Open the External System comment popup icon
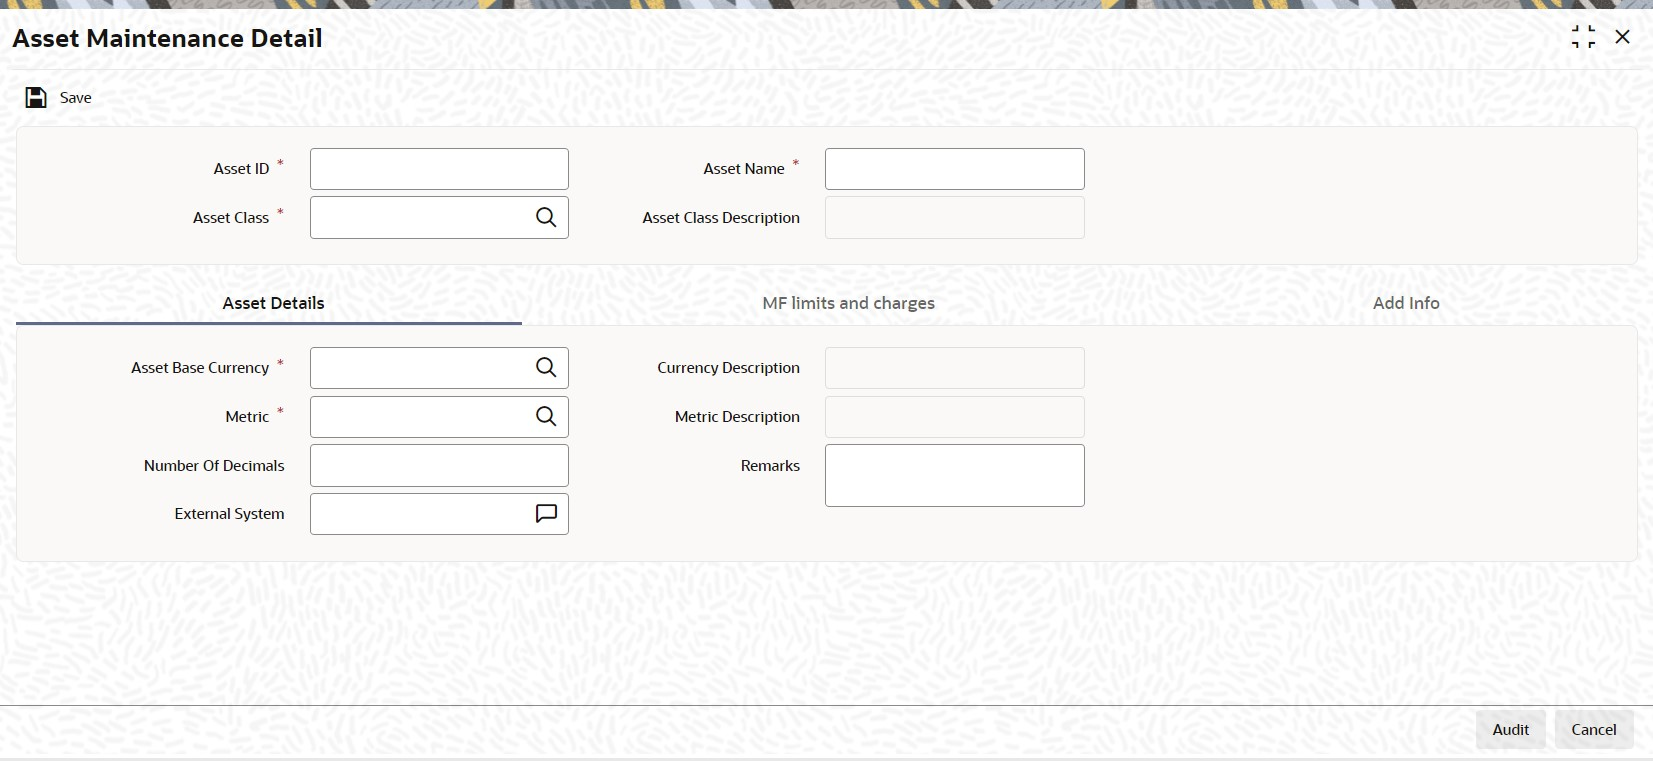 [546, 514]
